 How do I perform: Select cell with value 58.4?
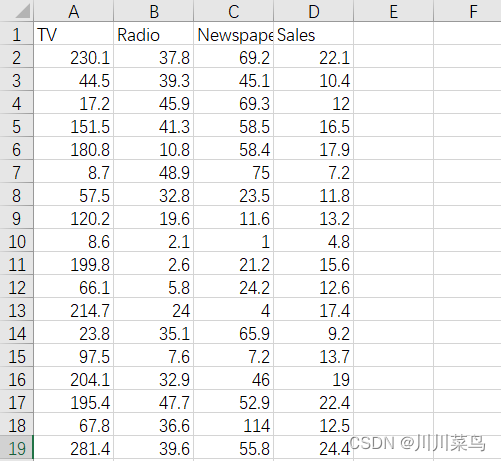click(234, 149)
